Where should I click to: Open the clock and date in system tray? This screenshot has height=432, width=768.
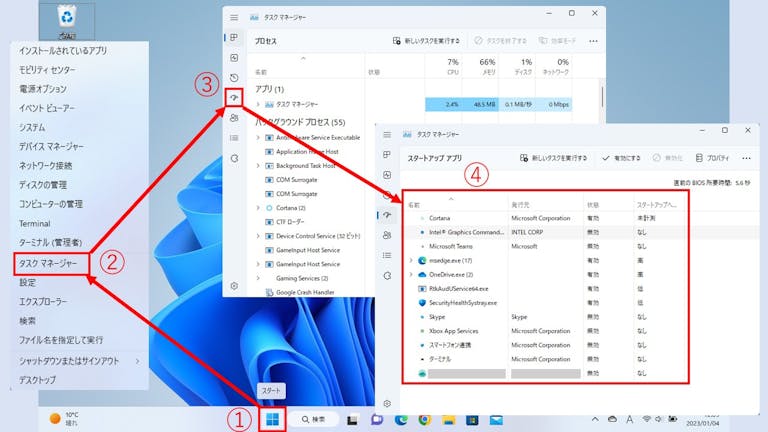[x=703, y=420]
